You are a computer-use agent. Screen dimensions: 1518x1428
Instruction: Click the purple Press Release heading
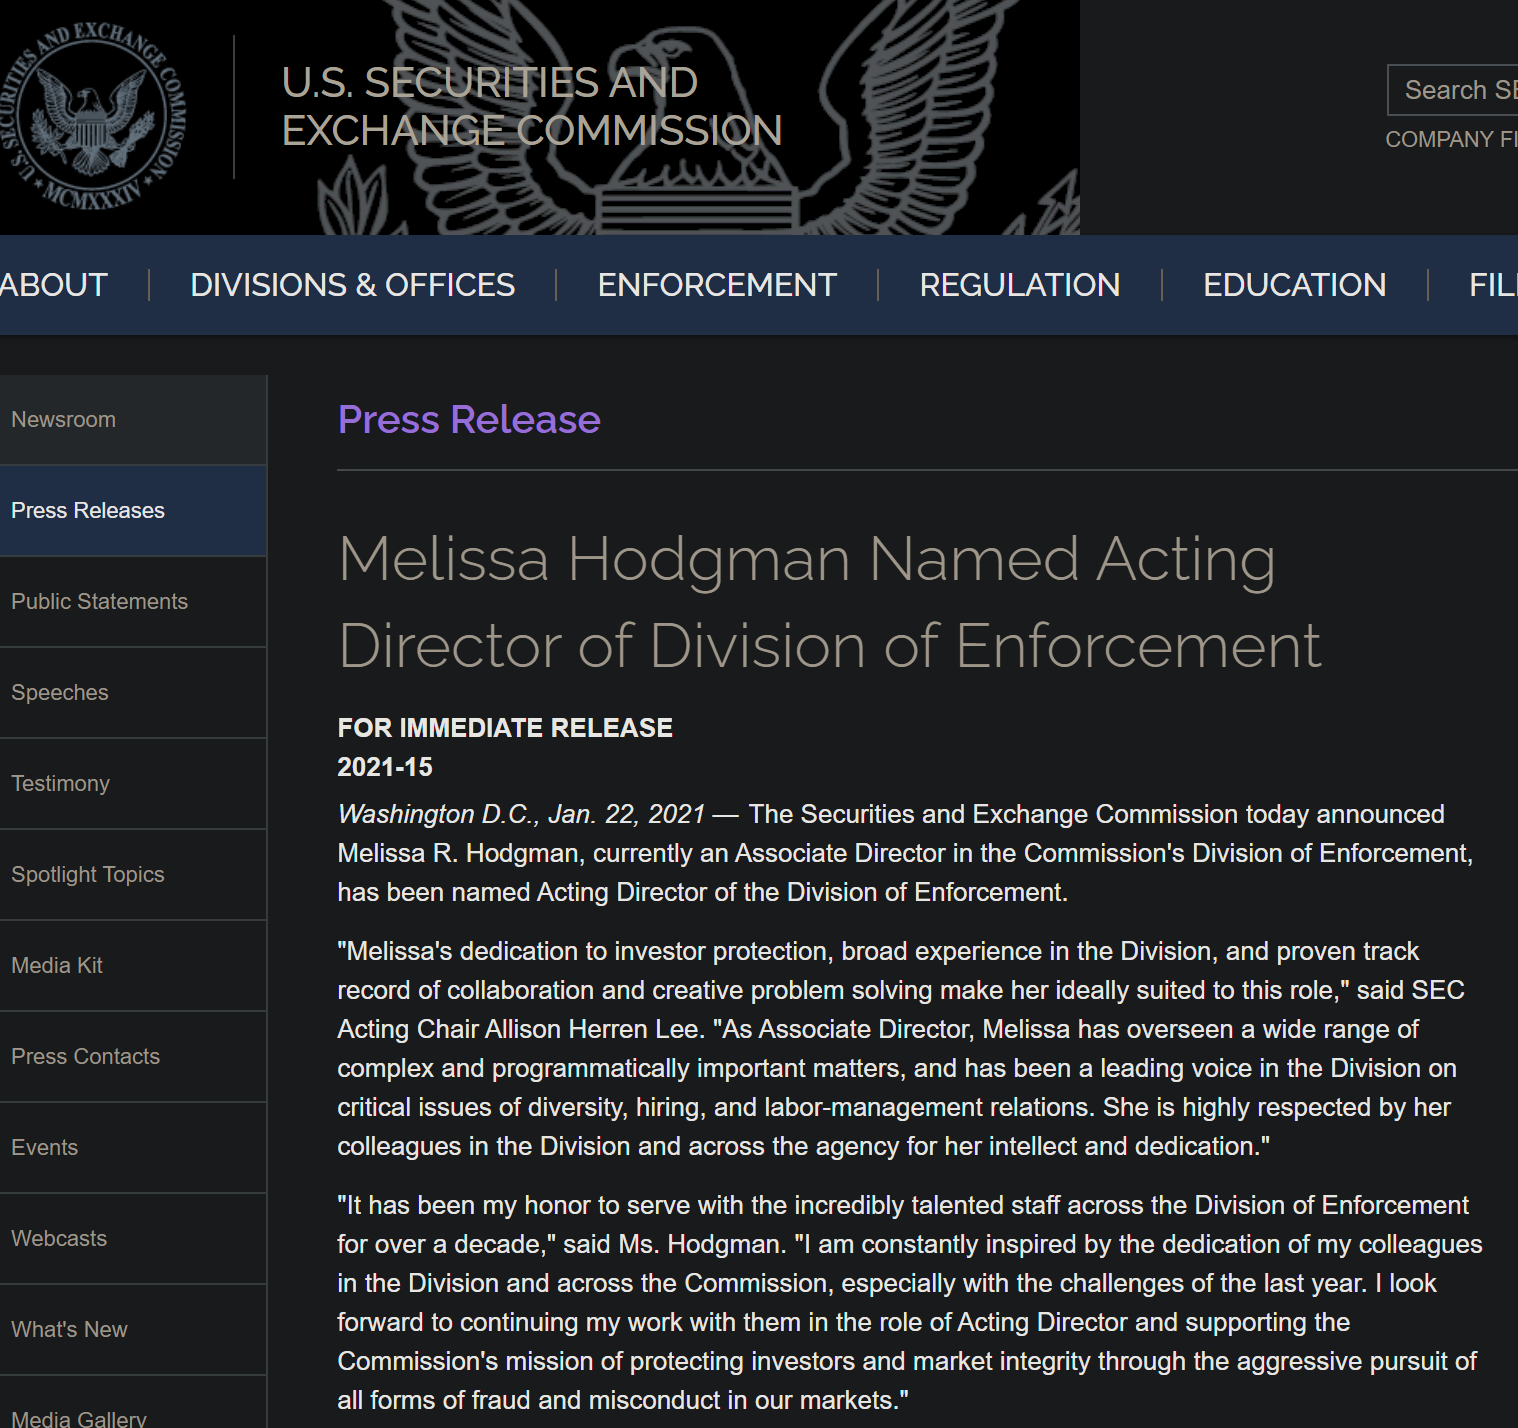tap(469, 420)
